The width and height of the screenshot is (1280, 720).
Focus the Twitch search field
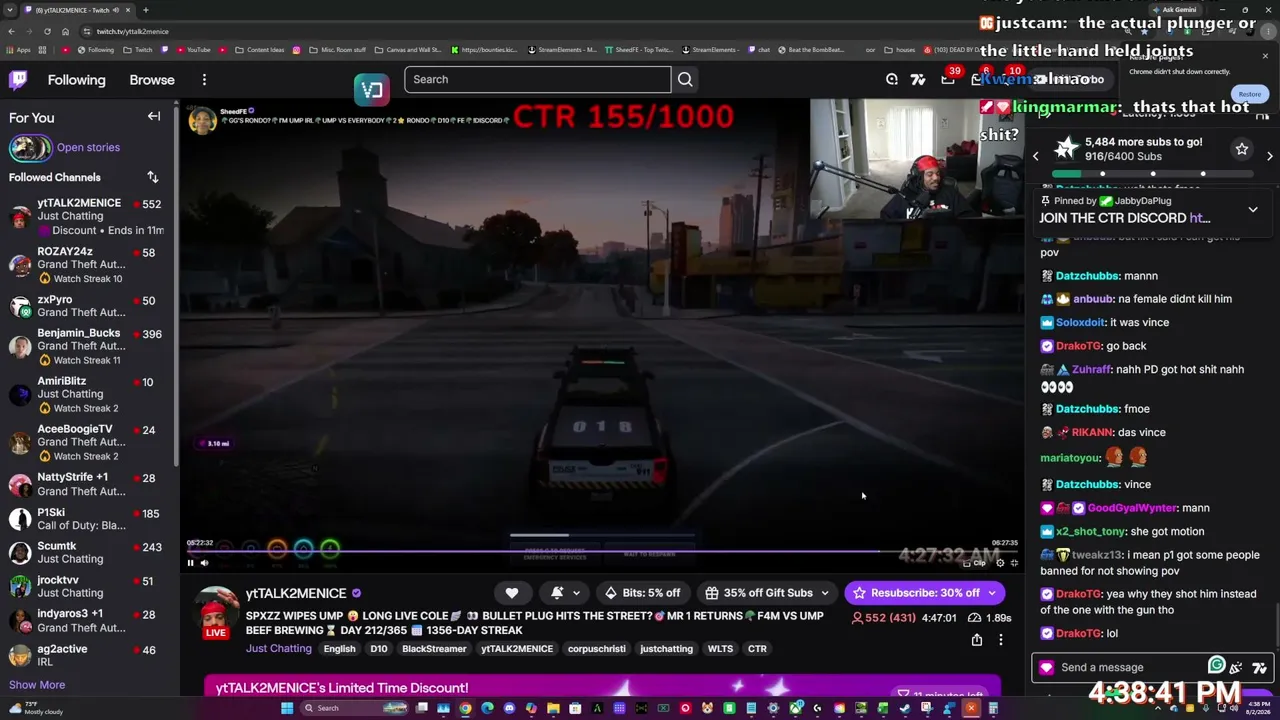point(537,79)
